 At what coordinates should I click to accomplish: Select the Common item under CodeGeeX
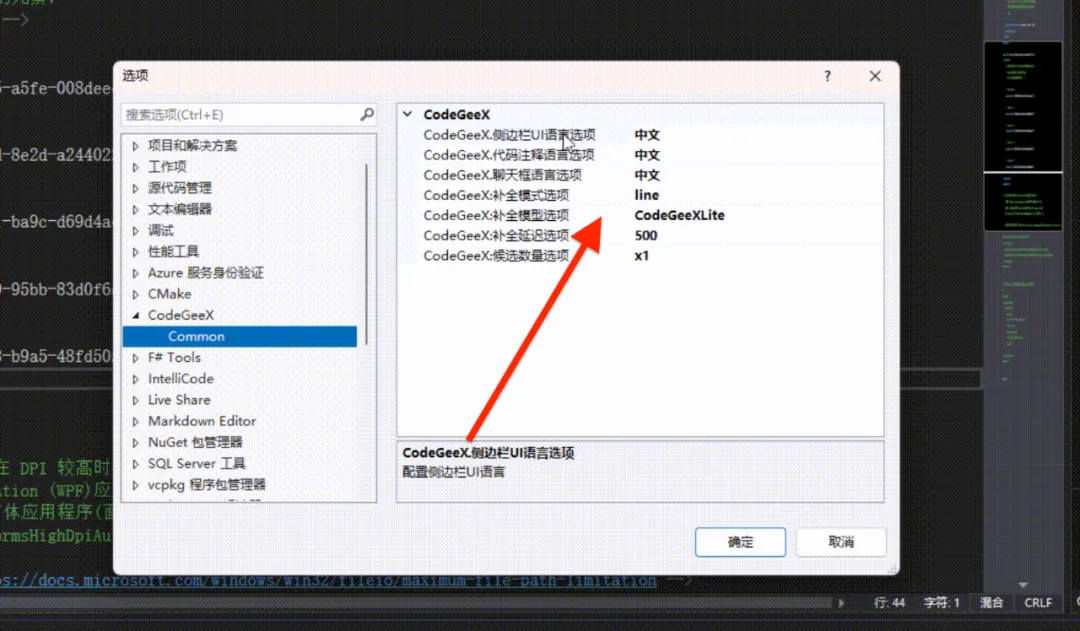(240, 336)
